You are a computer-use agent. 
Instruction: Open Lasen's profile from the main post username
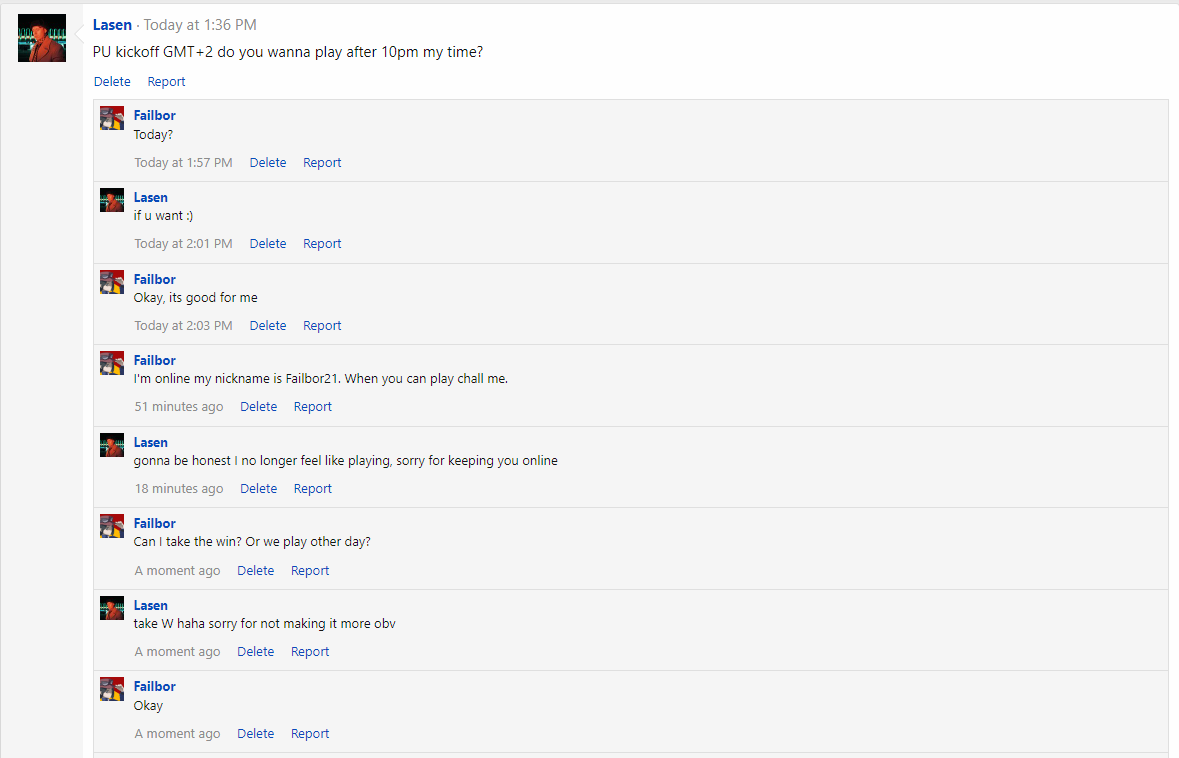(x=112, y=25)
